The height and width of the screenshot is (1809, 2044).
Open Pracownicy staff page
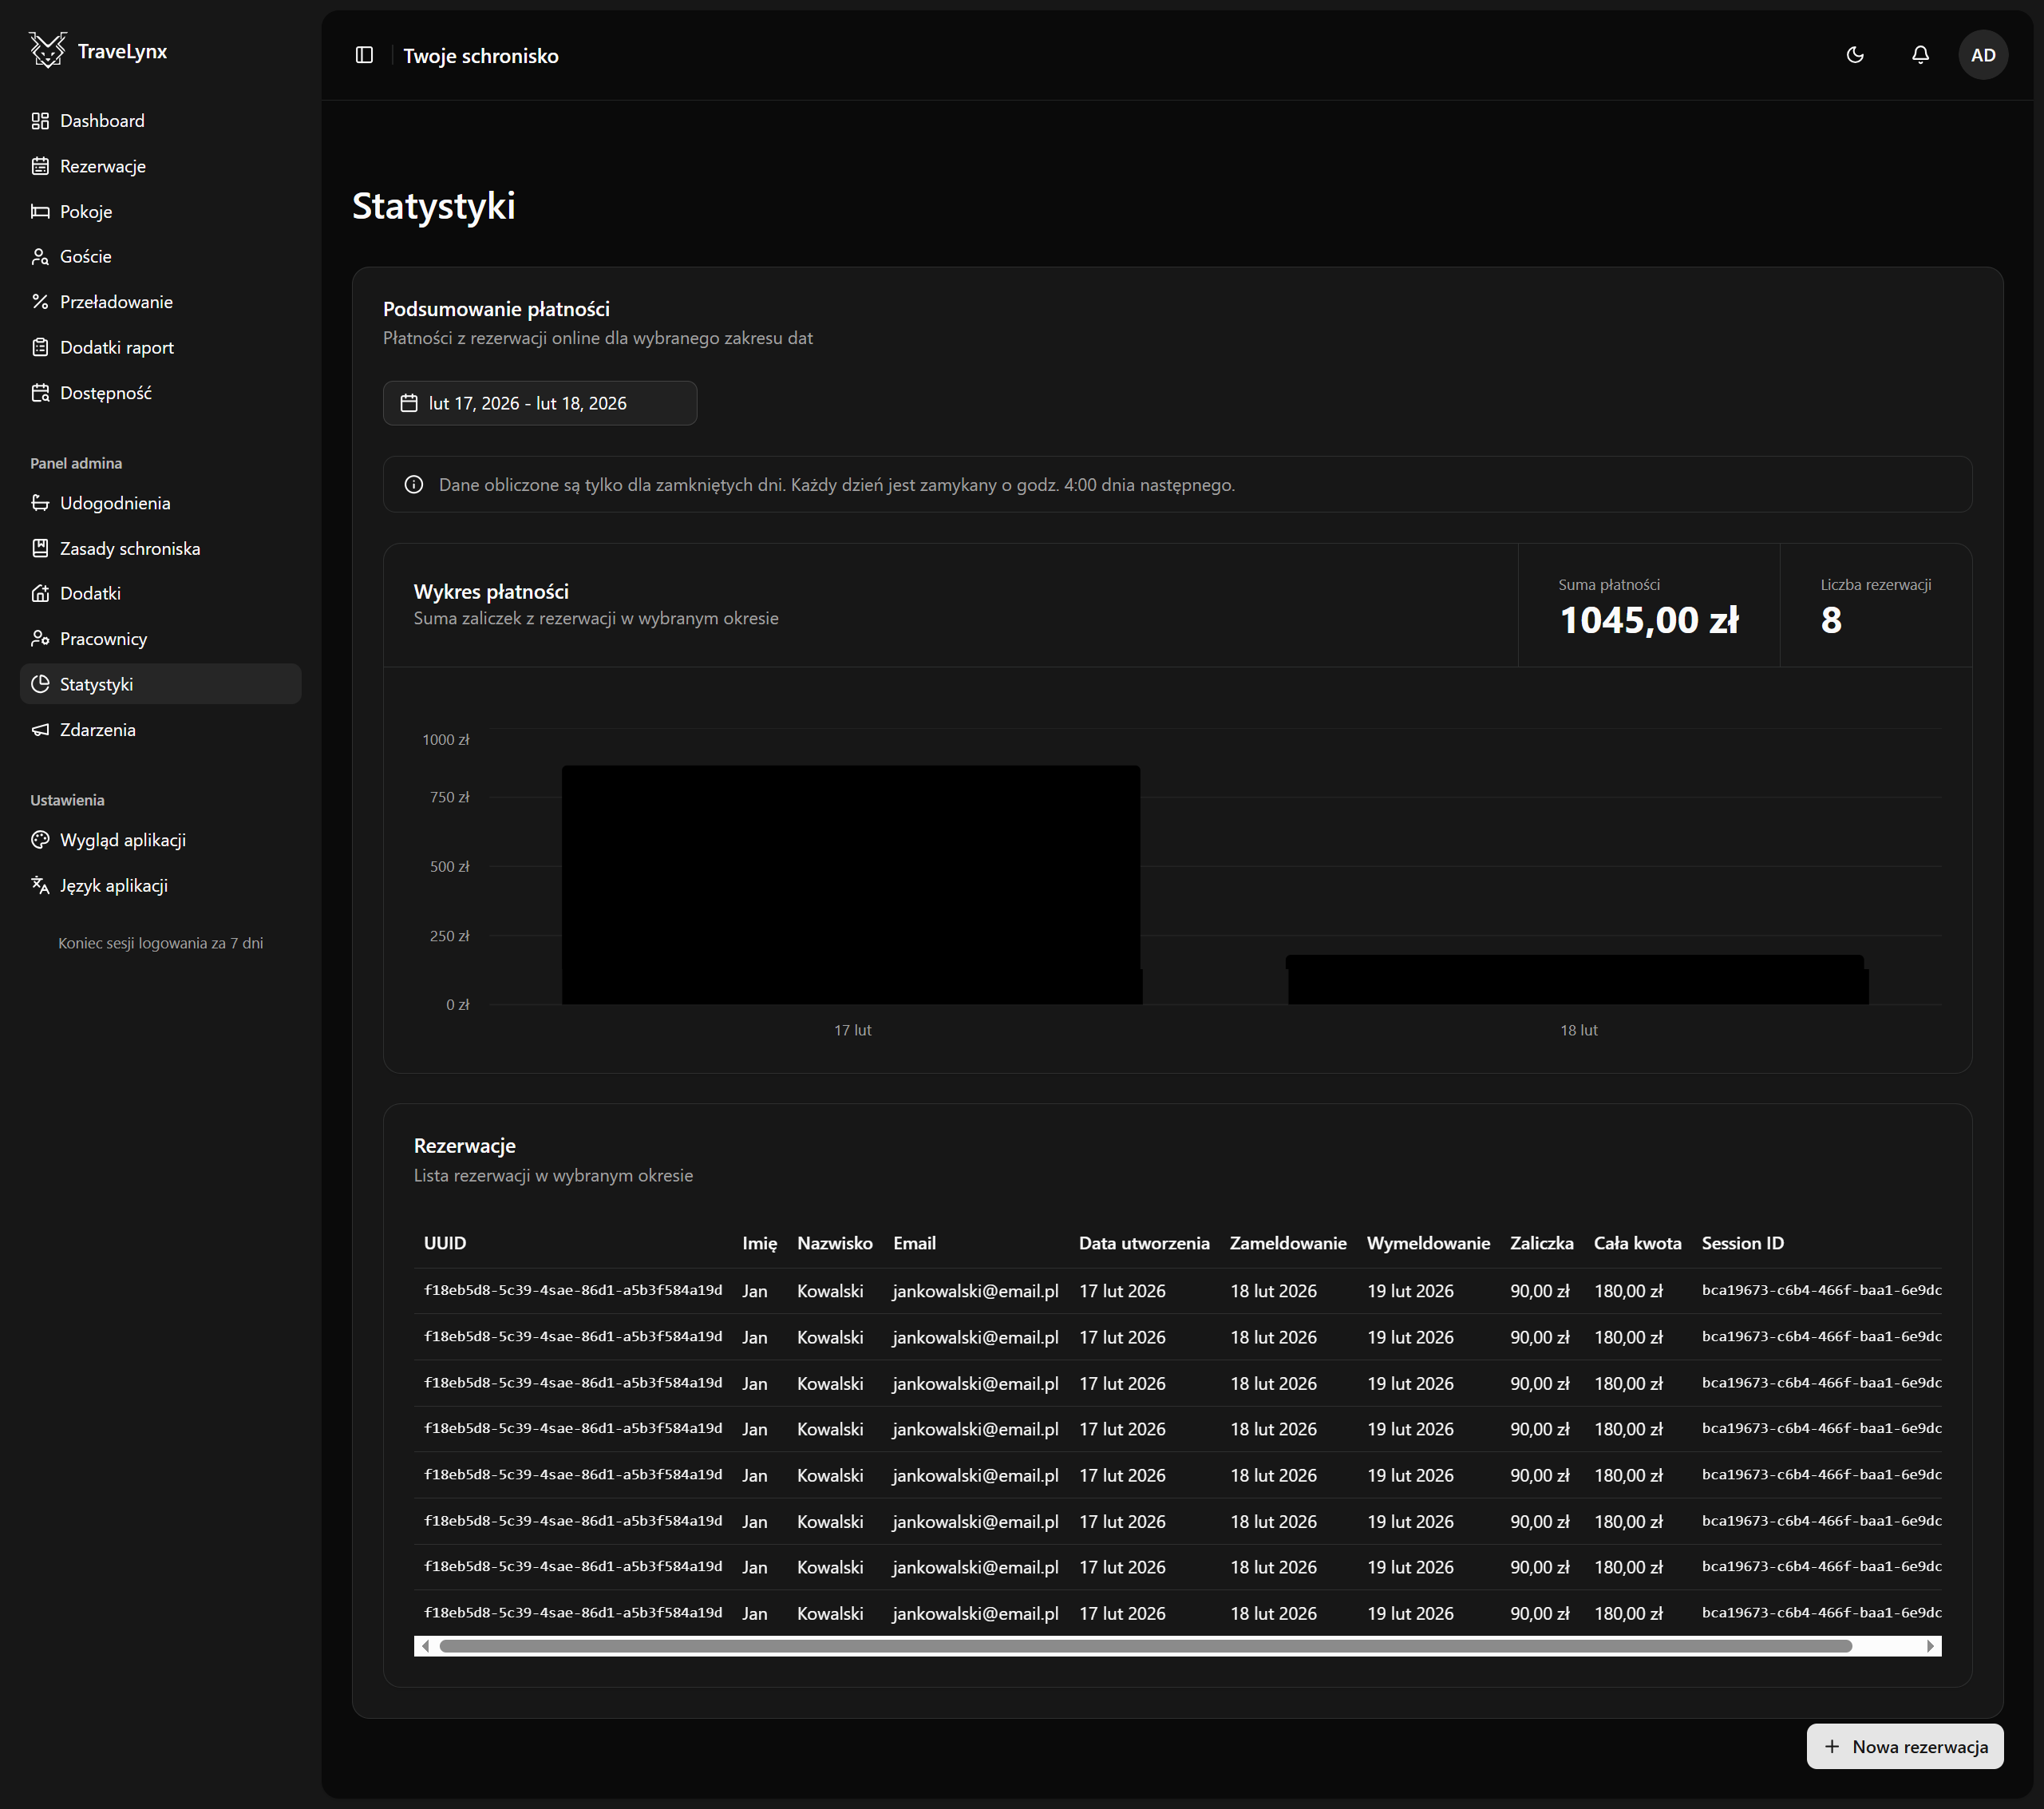(x=103, y=639)
